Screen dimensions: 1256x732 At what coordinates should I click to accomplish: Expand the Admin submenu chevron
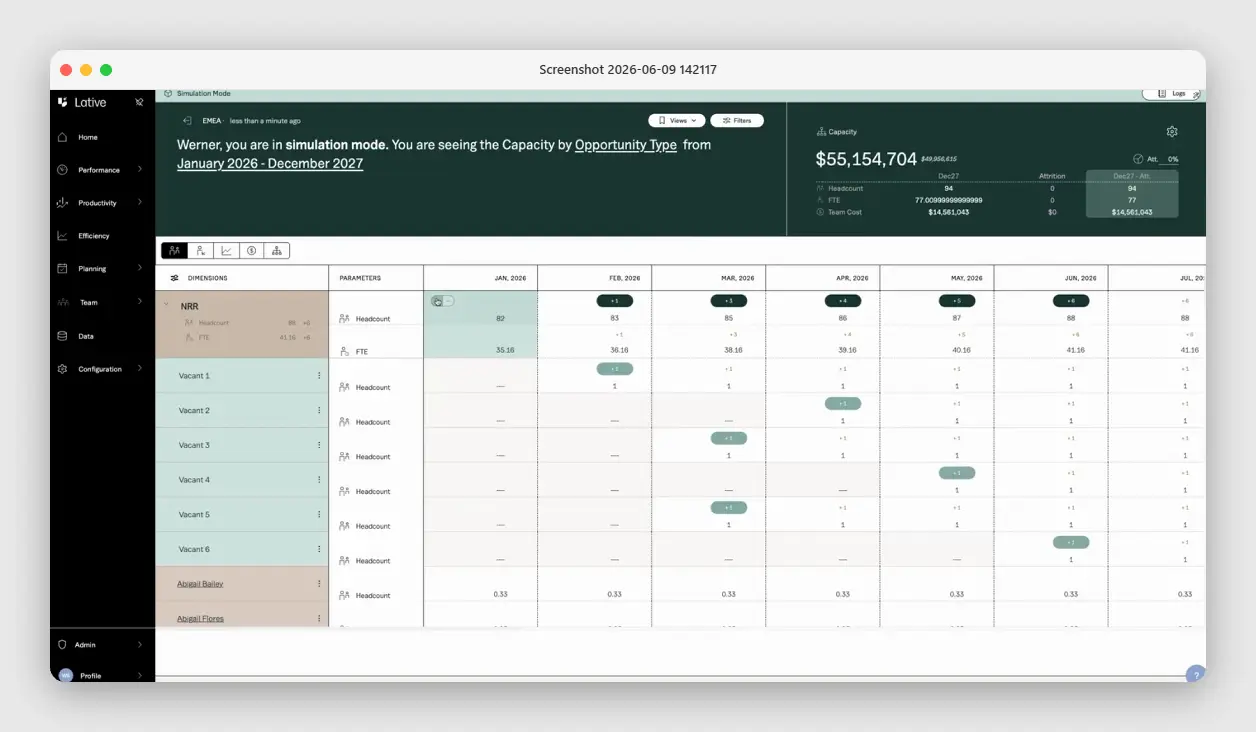[x=140, y=645]
